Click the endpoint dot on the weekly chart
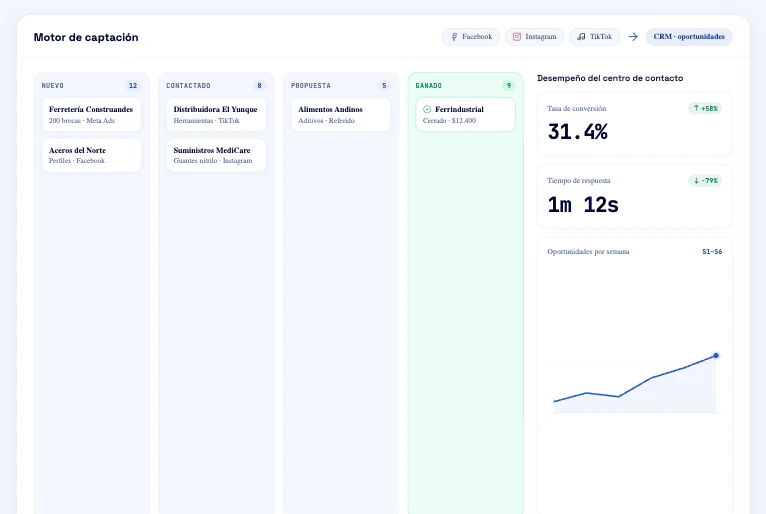Screen dimensions: 766x514 pyautogui.click(x=716, y=356)
